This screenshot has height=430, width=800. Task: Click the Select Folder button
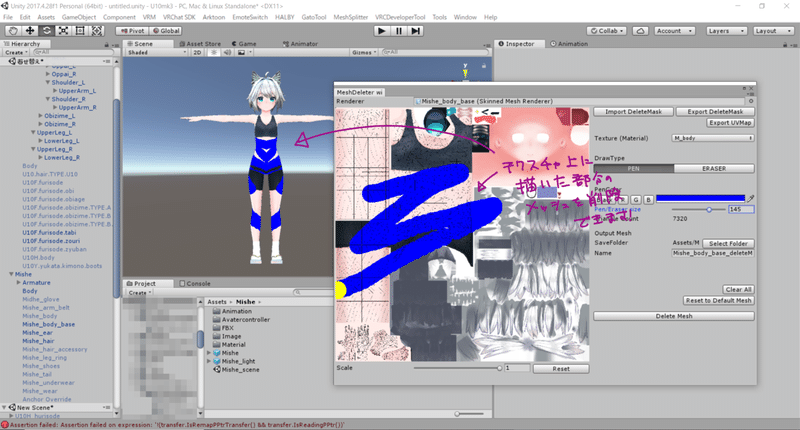coord(728,244)
